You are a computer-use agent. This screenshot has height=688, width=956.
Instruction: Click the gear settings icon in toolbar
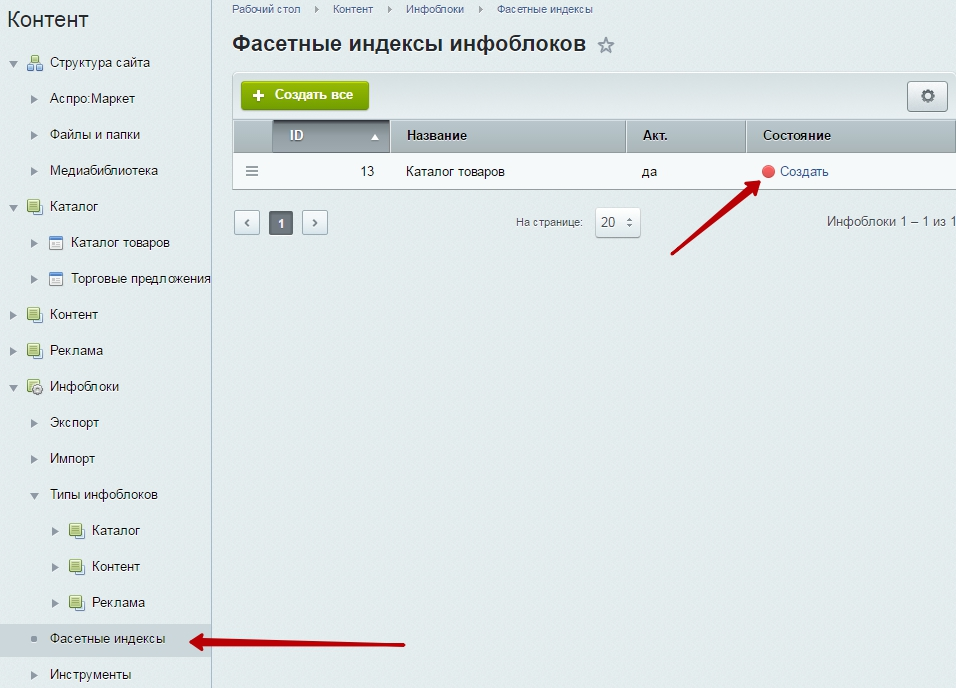[927, 96]
